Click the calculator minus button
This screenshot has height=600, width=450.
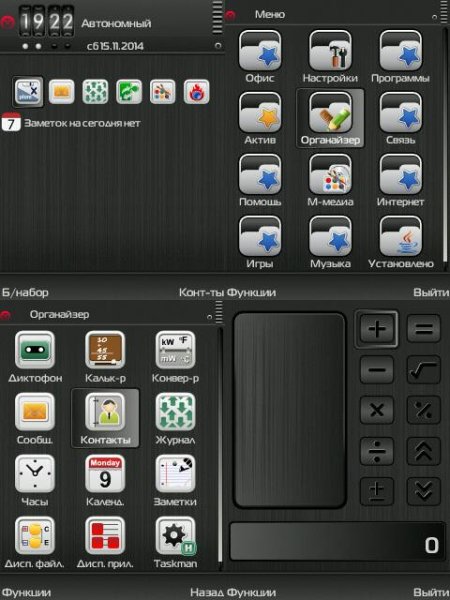tap(377, 370)
